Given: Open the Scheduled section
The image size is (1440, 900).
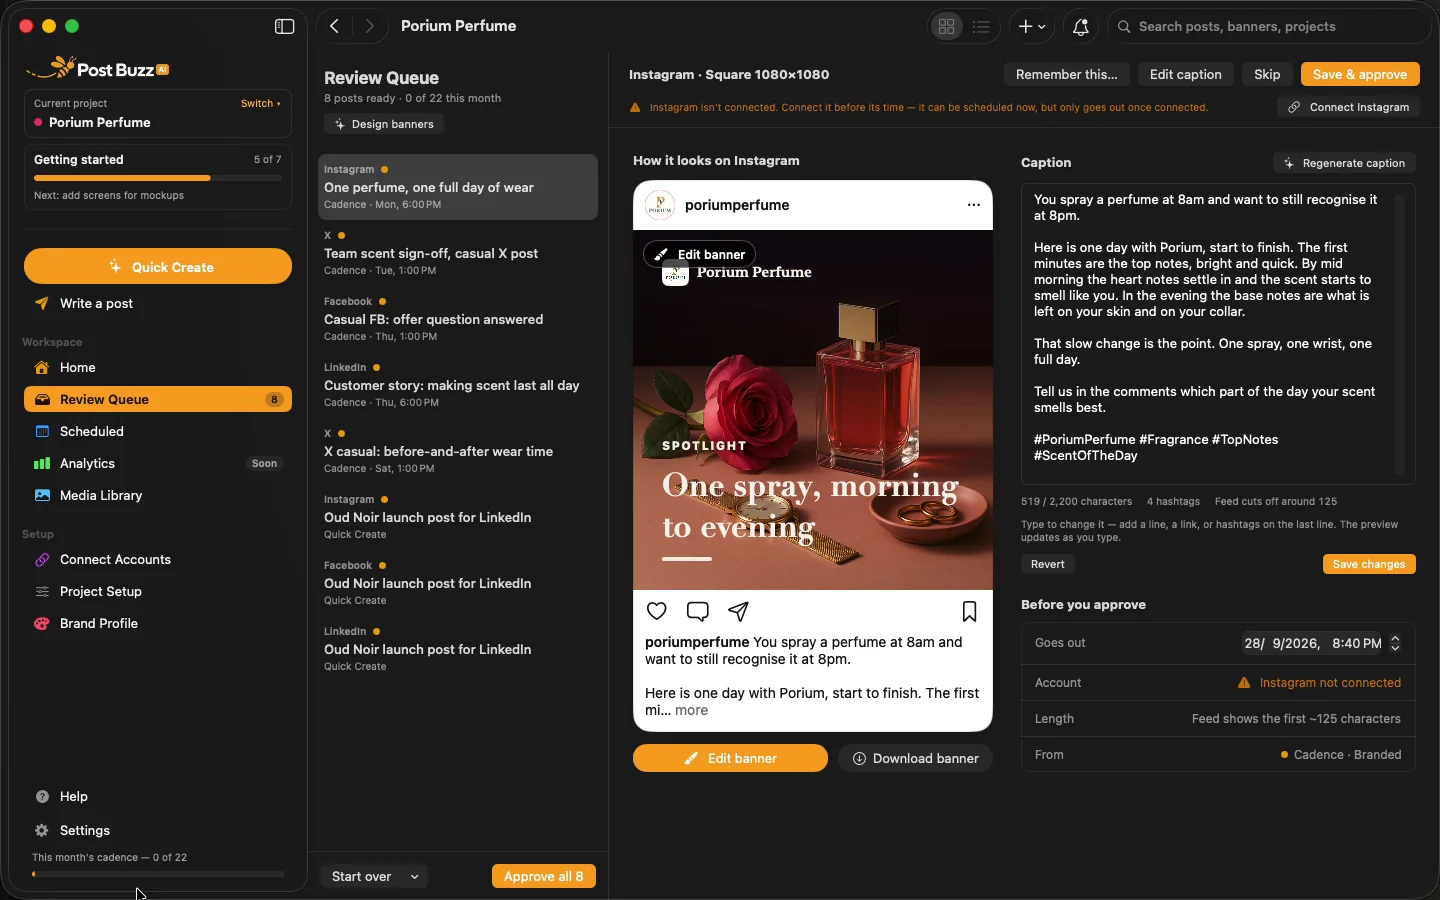Looking at the screenshot, I should click(x=158, y=432).
